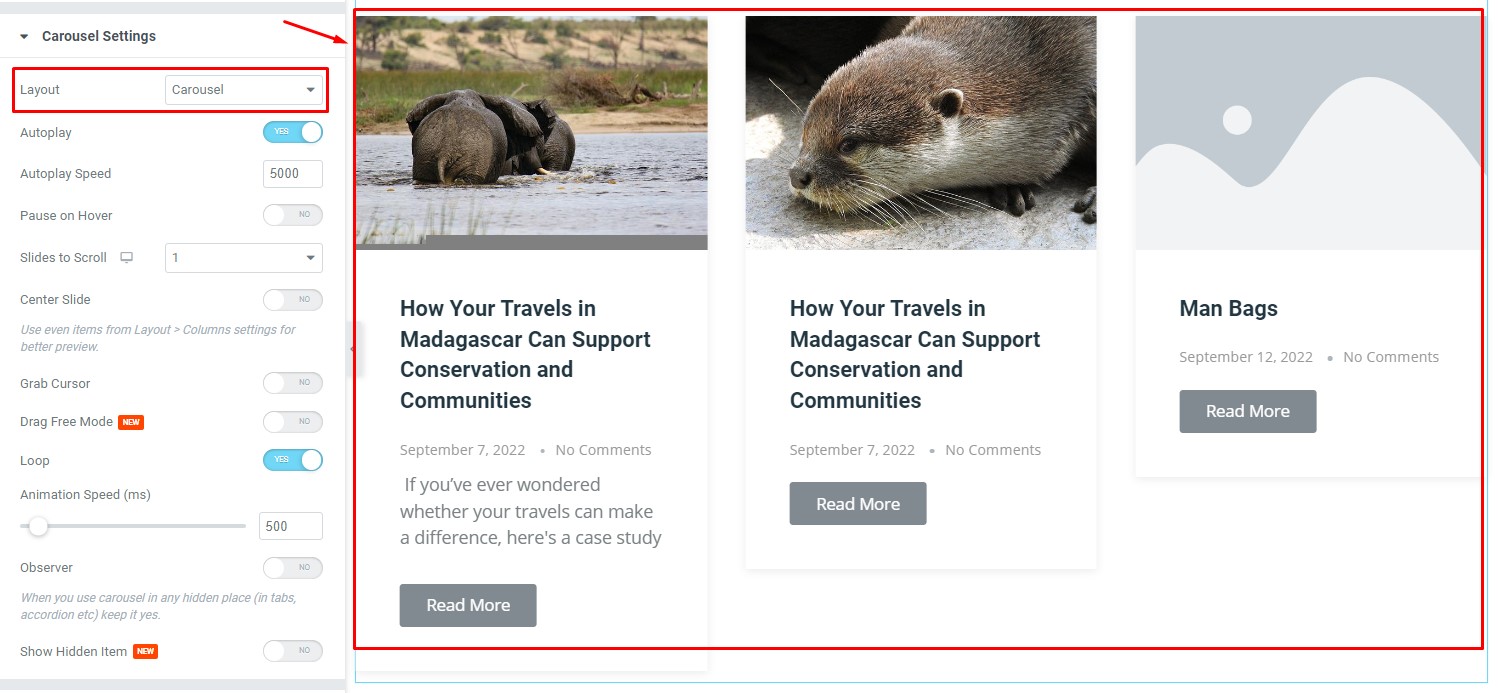The height and width of the screenshot is (693, 1498).
Task: Switch on Show Hidden Item
Action: (293, 651)
